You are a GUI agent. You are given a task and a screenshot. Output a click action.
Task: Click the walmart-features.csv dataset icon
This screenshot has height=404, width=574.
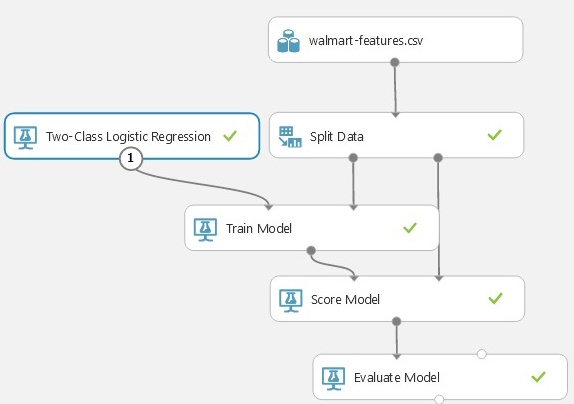click(x=288, y=41)
